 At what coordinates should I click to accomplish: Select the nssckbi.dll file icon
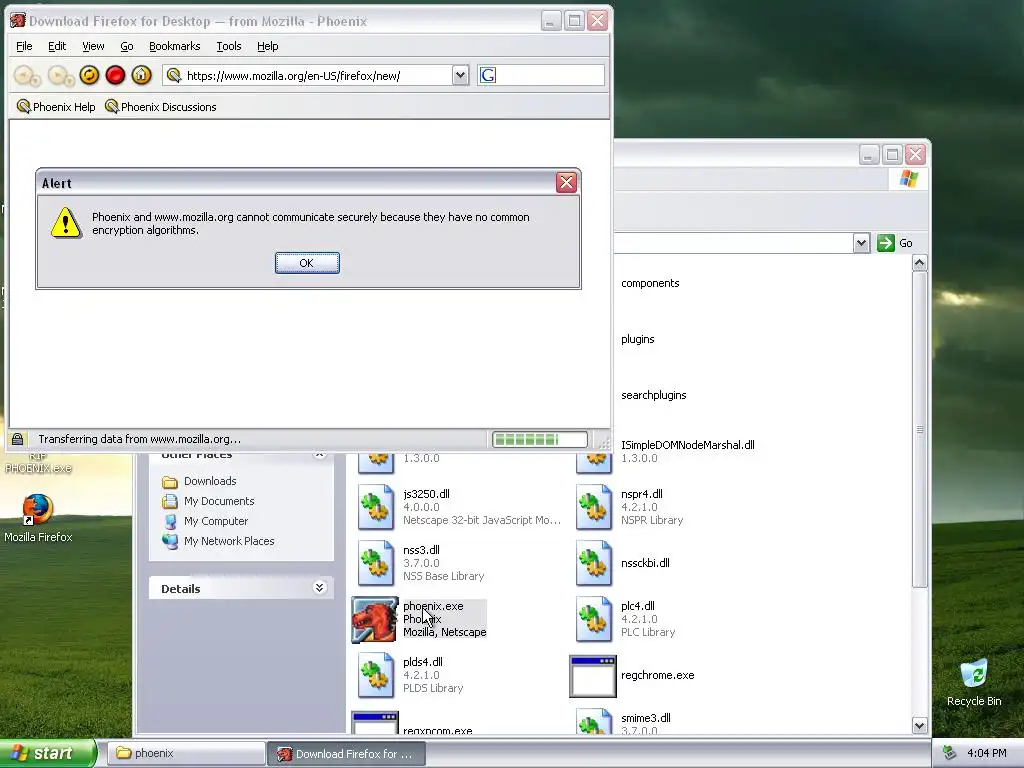click(x=594, y=563)
